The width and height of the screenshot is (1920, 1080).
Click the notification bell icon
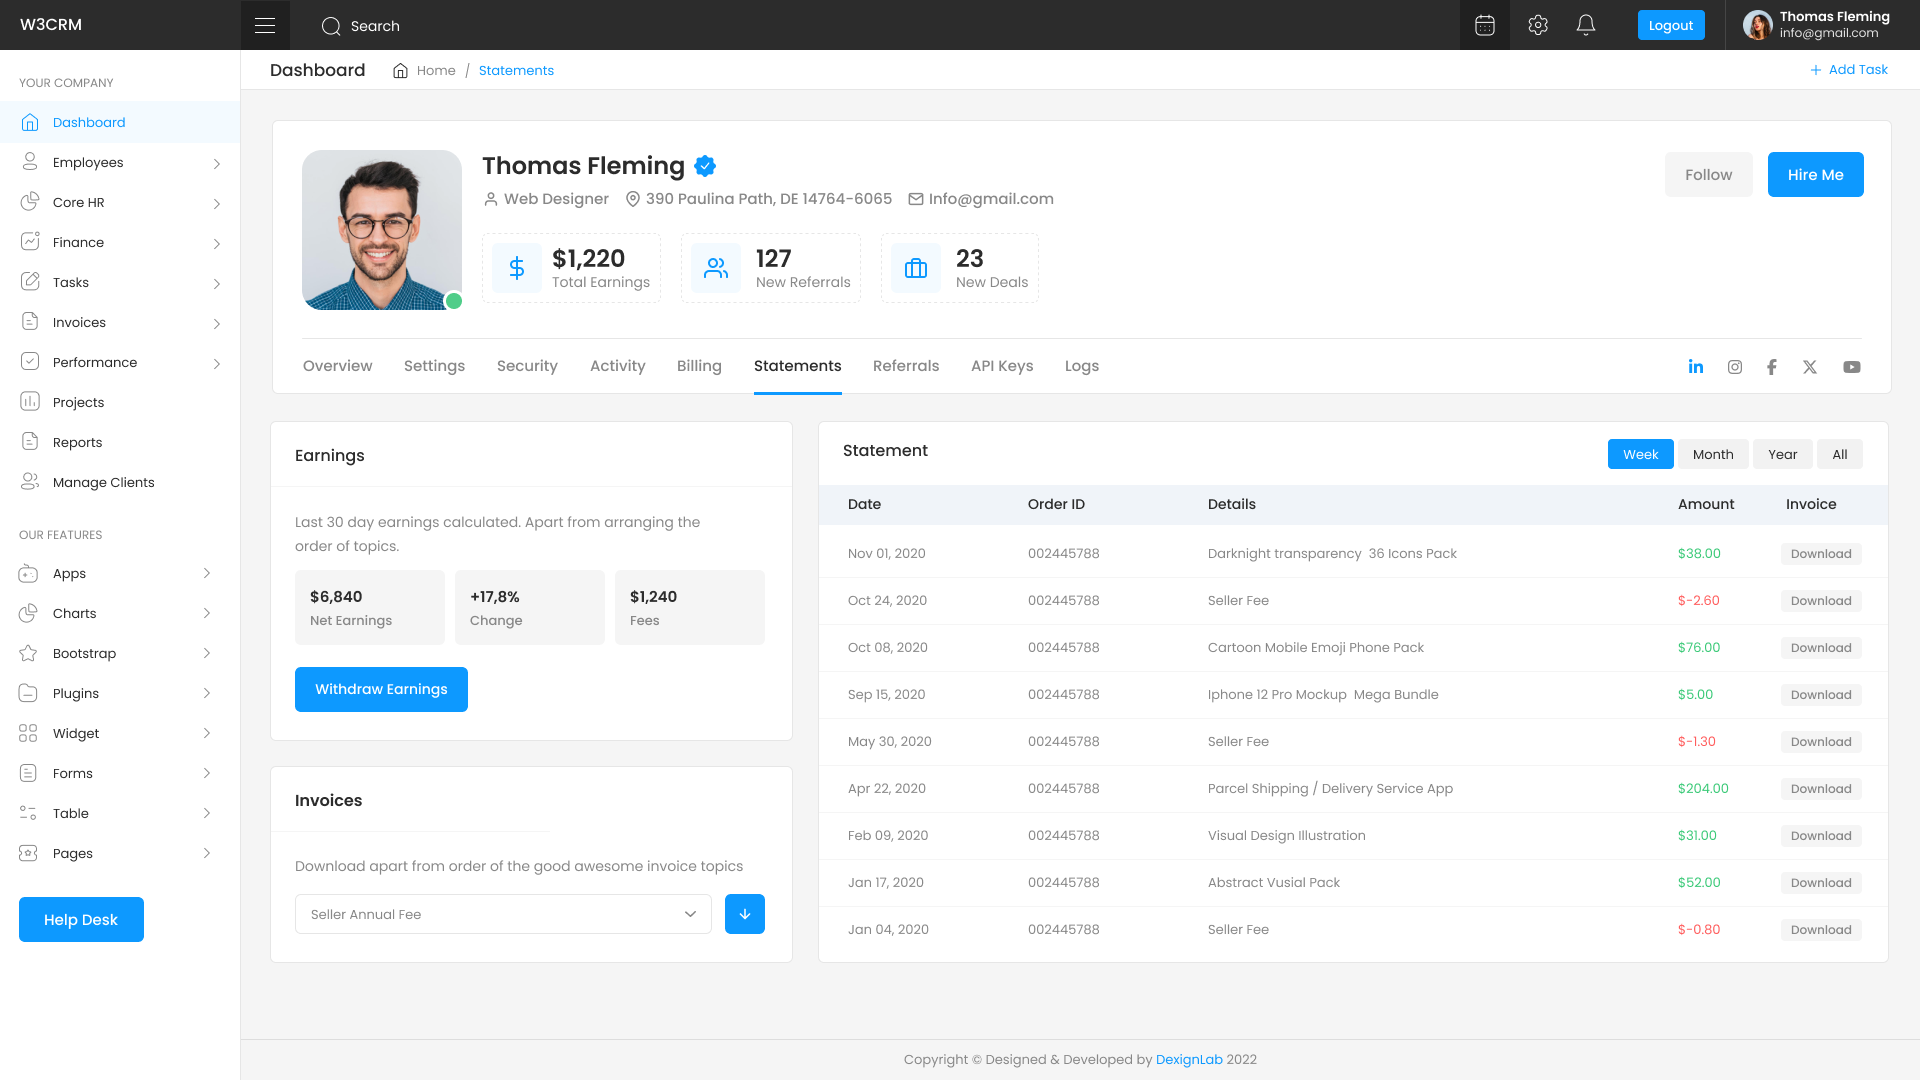click(1586, 25)
